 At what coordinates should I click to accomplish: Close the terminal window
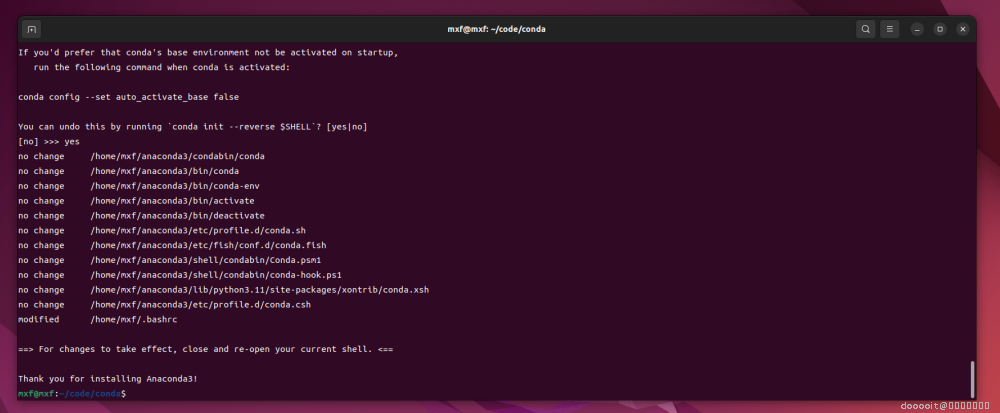(x=962, y=29)
